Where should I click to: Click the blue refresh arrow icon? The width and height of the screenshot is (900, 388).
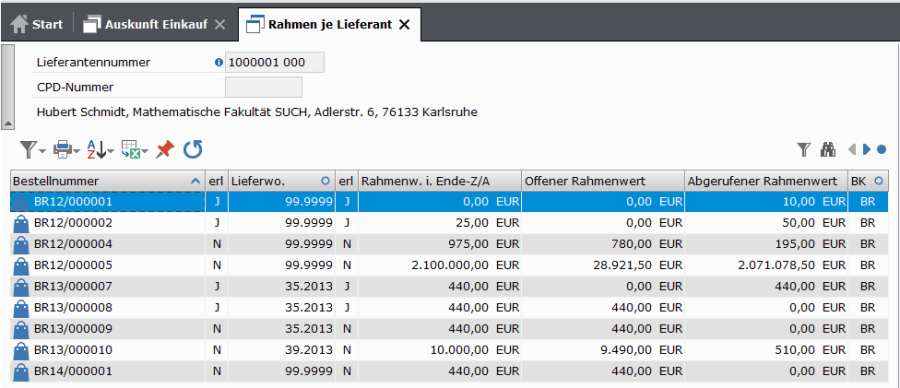(x=193, y=150)
